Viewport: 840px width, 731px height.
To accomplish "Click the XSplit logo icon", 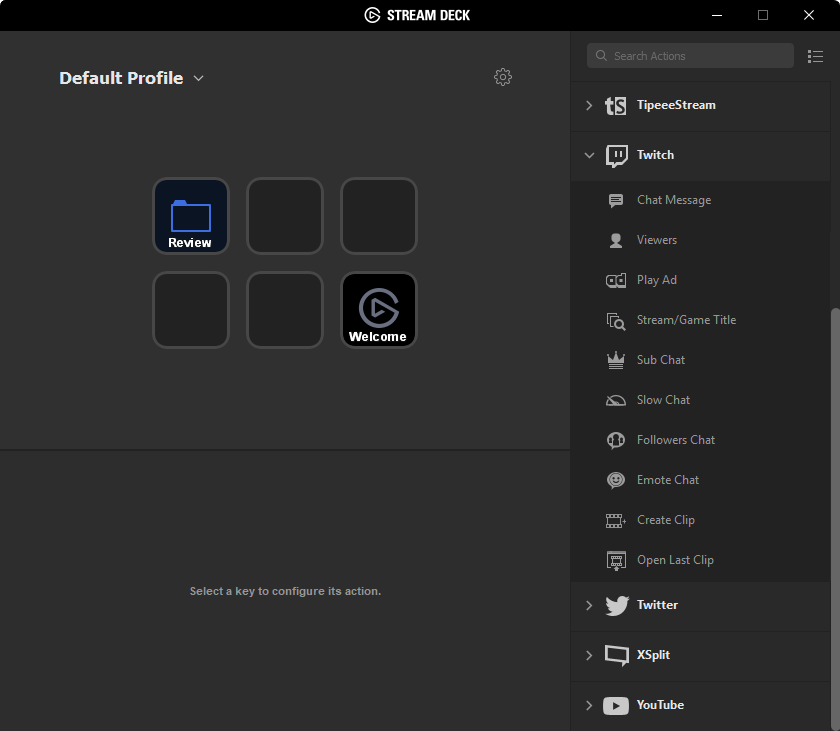I will click(x=617, y=655).
